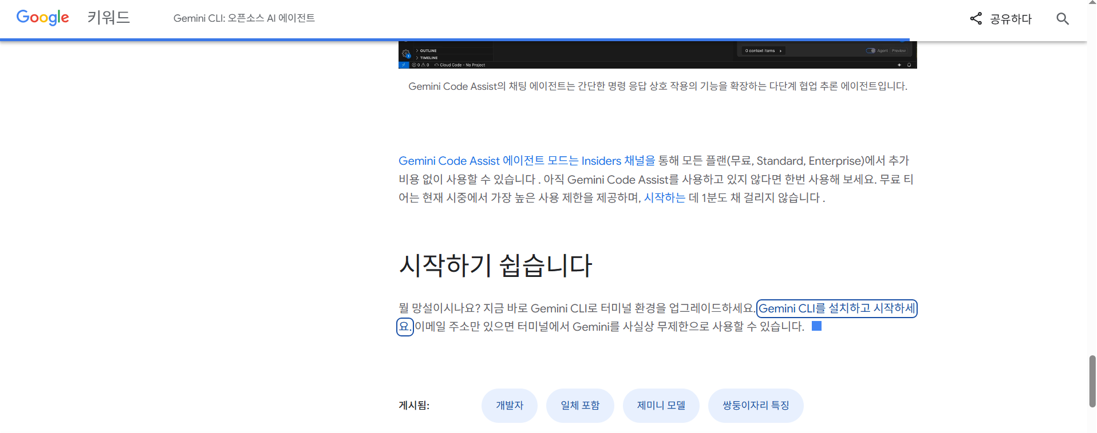Screen dimensions: 1097x433
Task: Open the Gemini Code Assist 에이전트 모드는 Insiders 채널을 link
Action: point(527,159)
